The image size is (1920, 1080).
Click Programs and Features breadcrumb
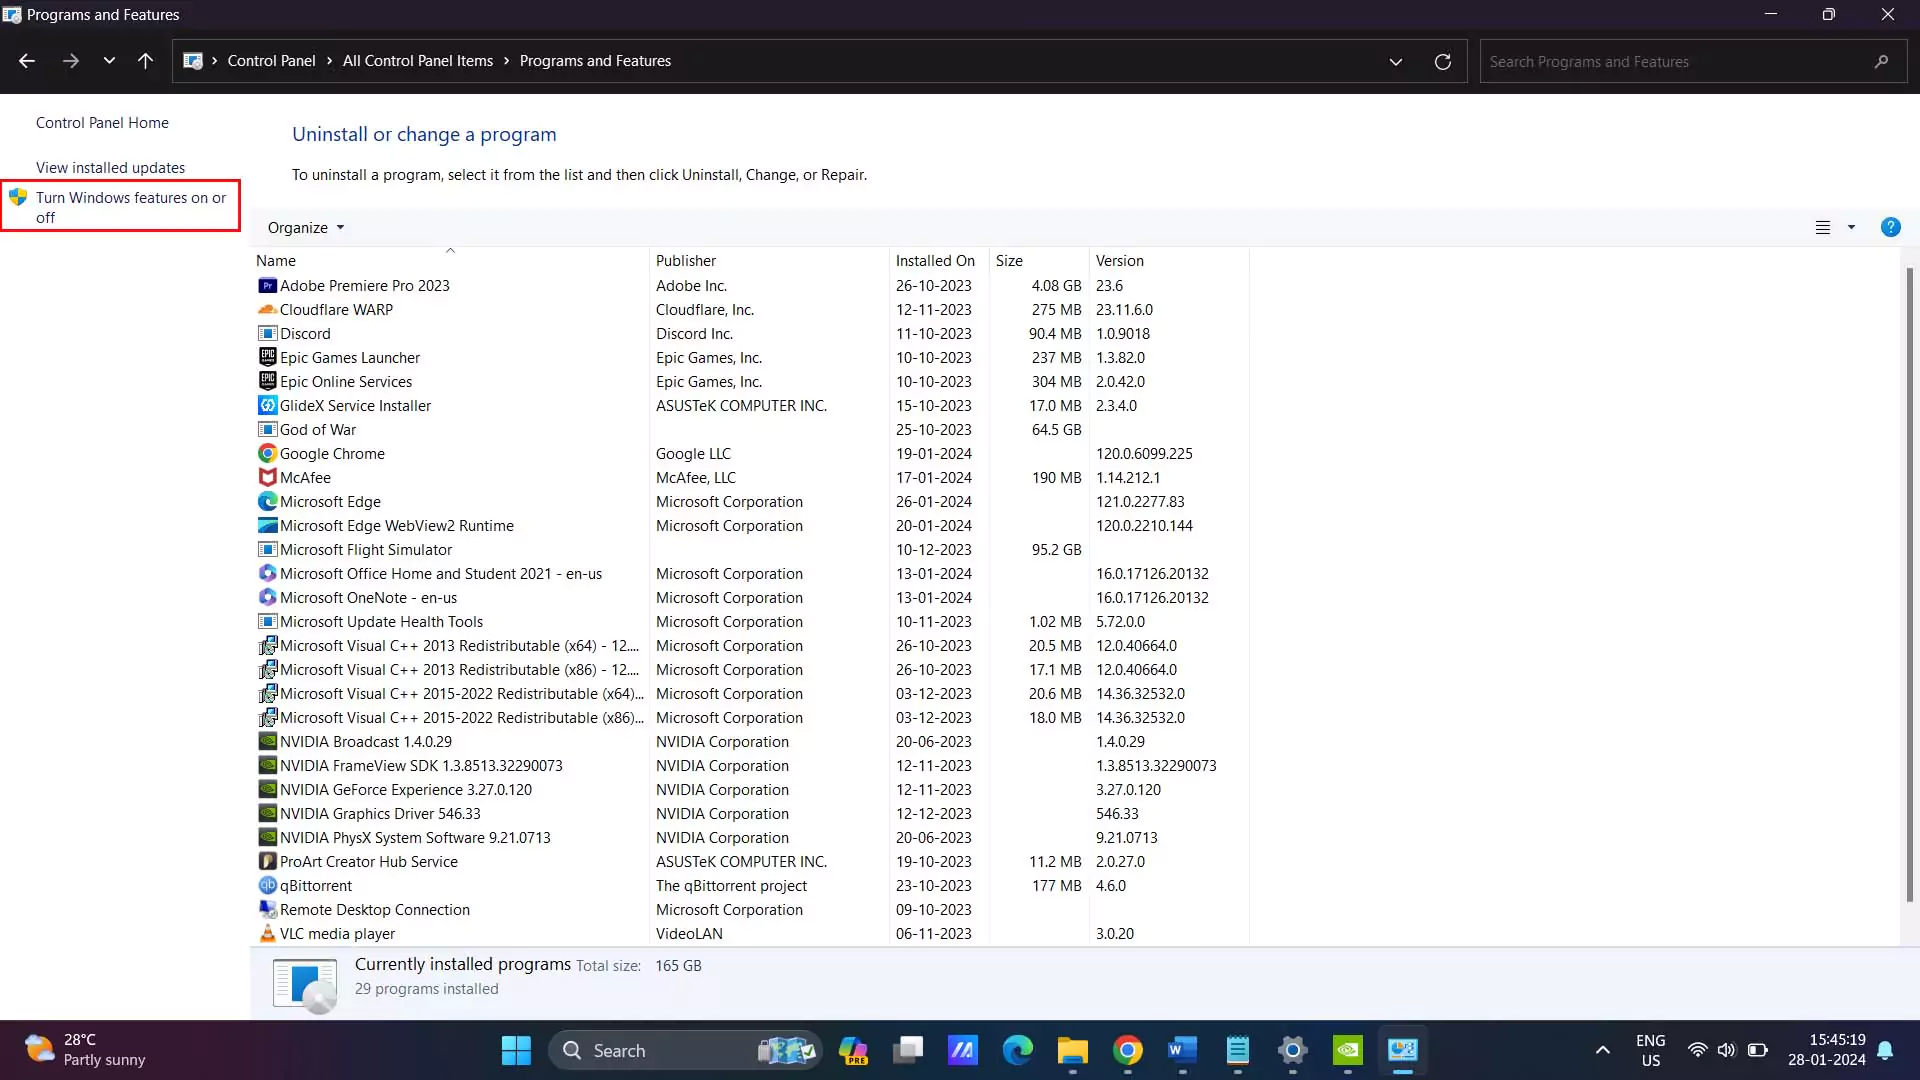click(595, 61)
